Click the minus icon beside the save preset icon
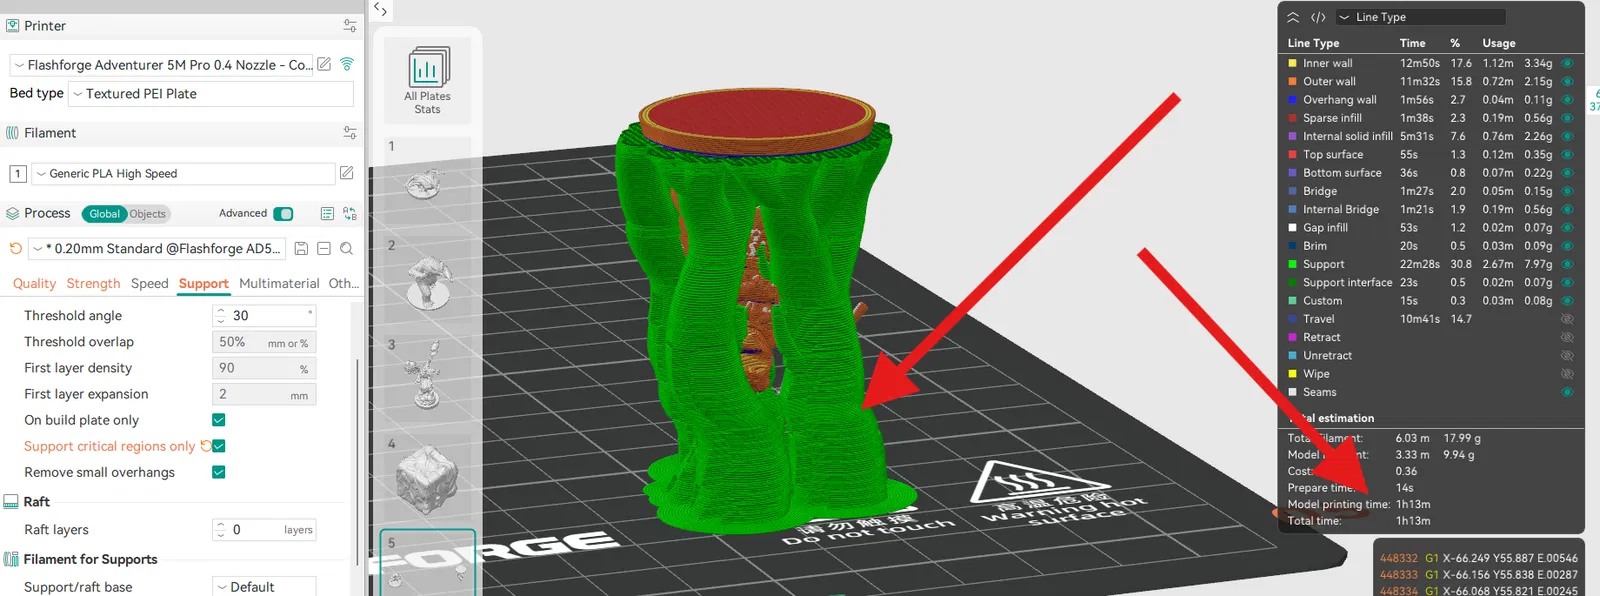The width and height of the screenshot is (1600, 596). (324, 248)
